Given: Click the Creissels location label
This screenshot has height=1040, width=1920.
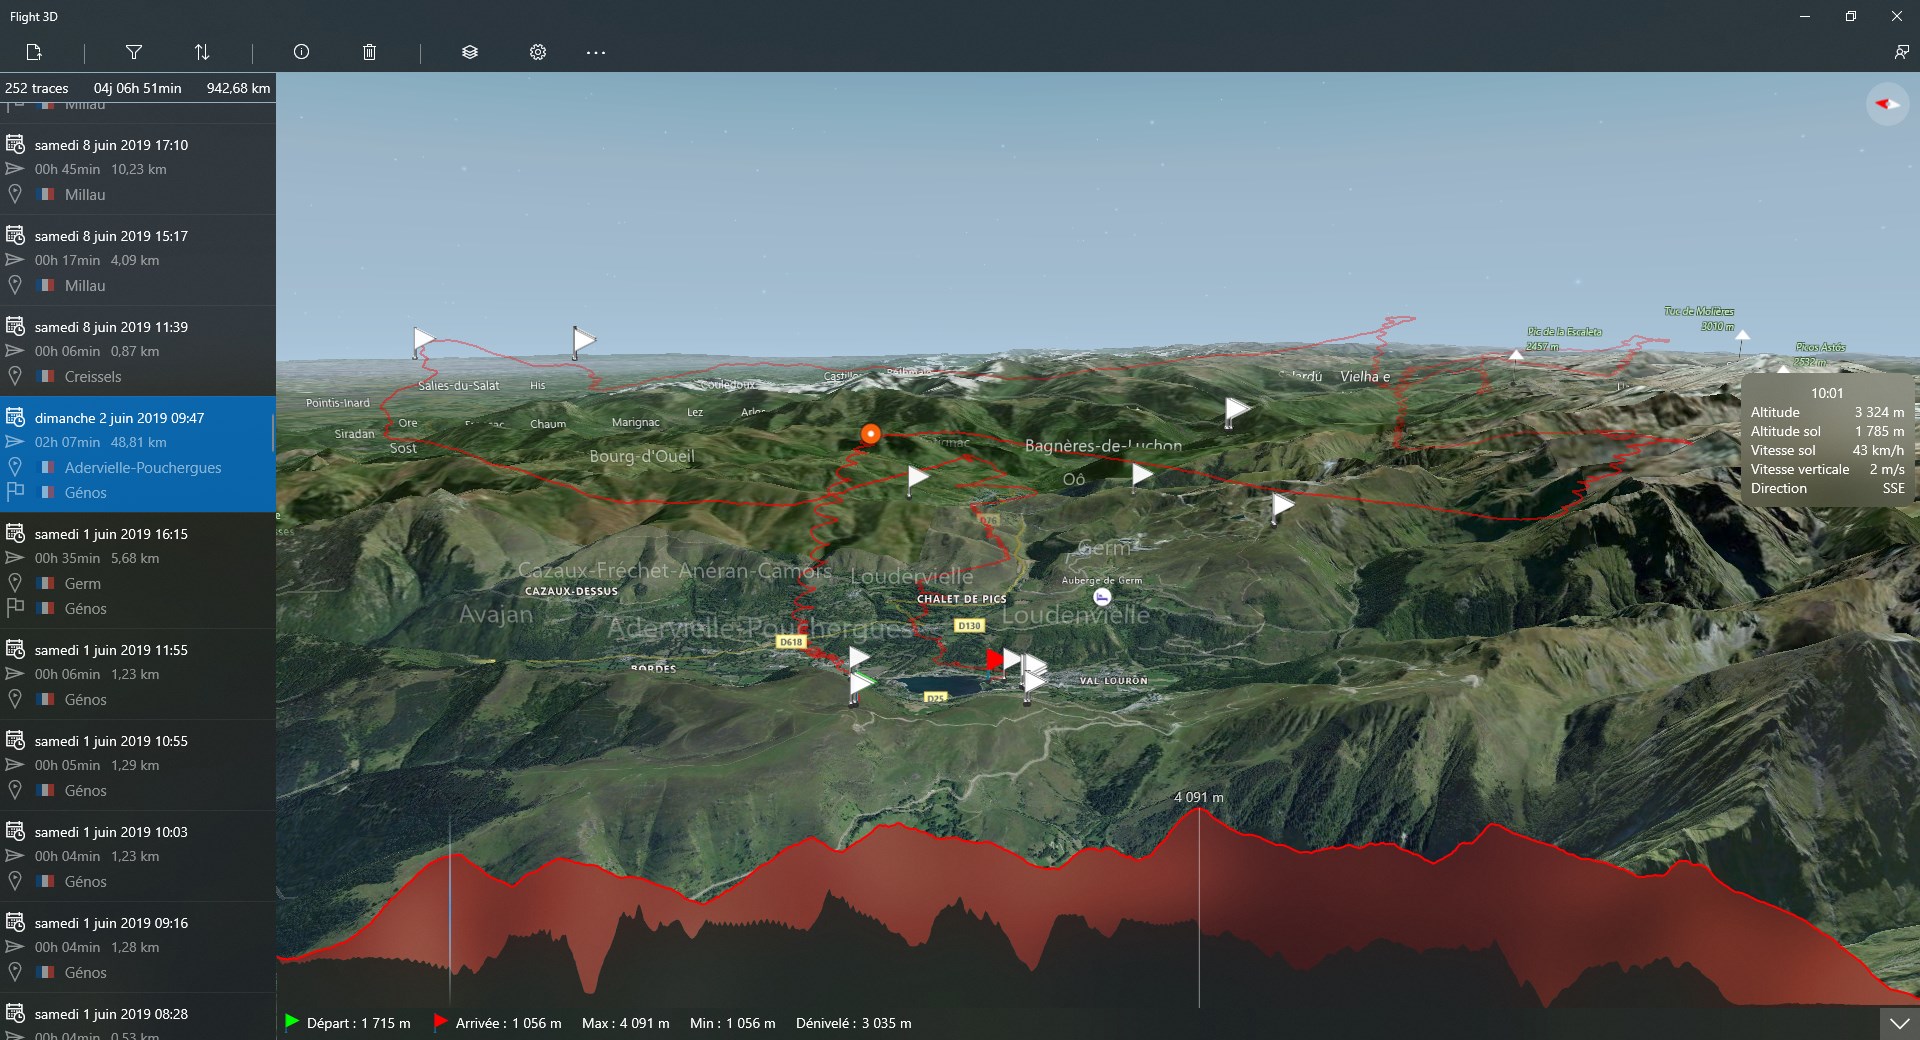Looking at the screenshot, I should [x=93, y=376].
